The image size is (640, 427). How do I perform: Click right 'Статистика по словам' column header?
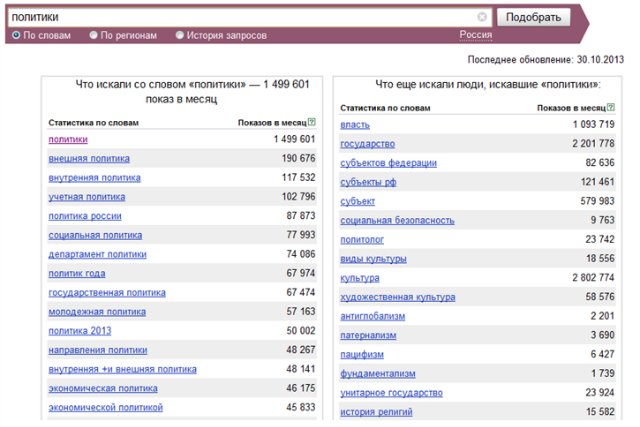[385, 108]
